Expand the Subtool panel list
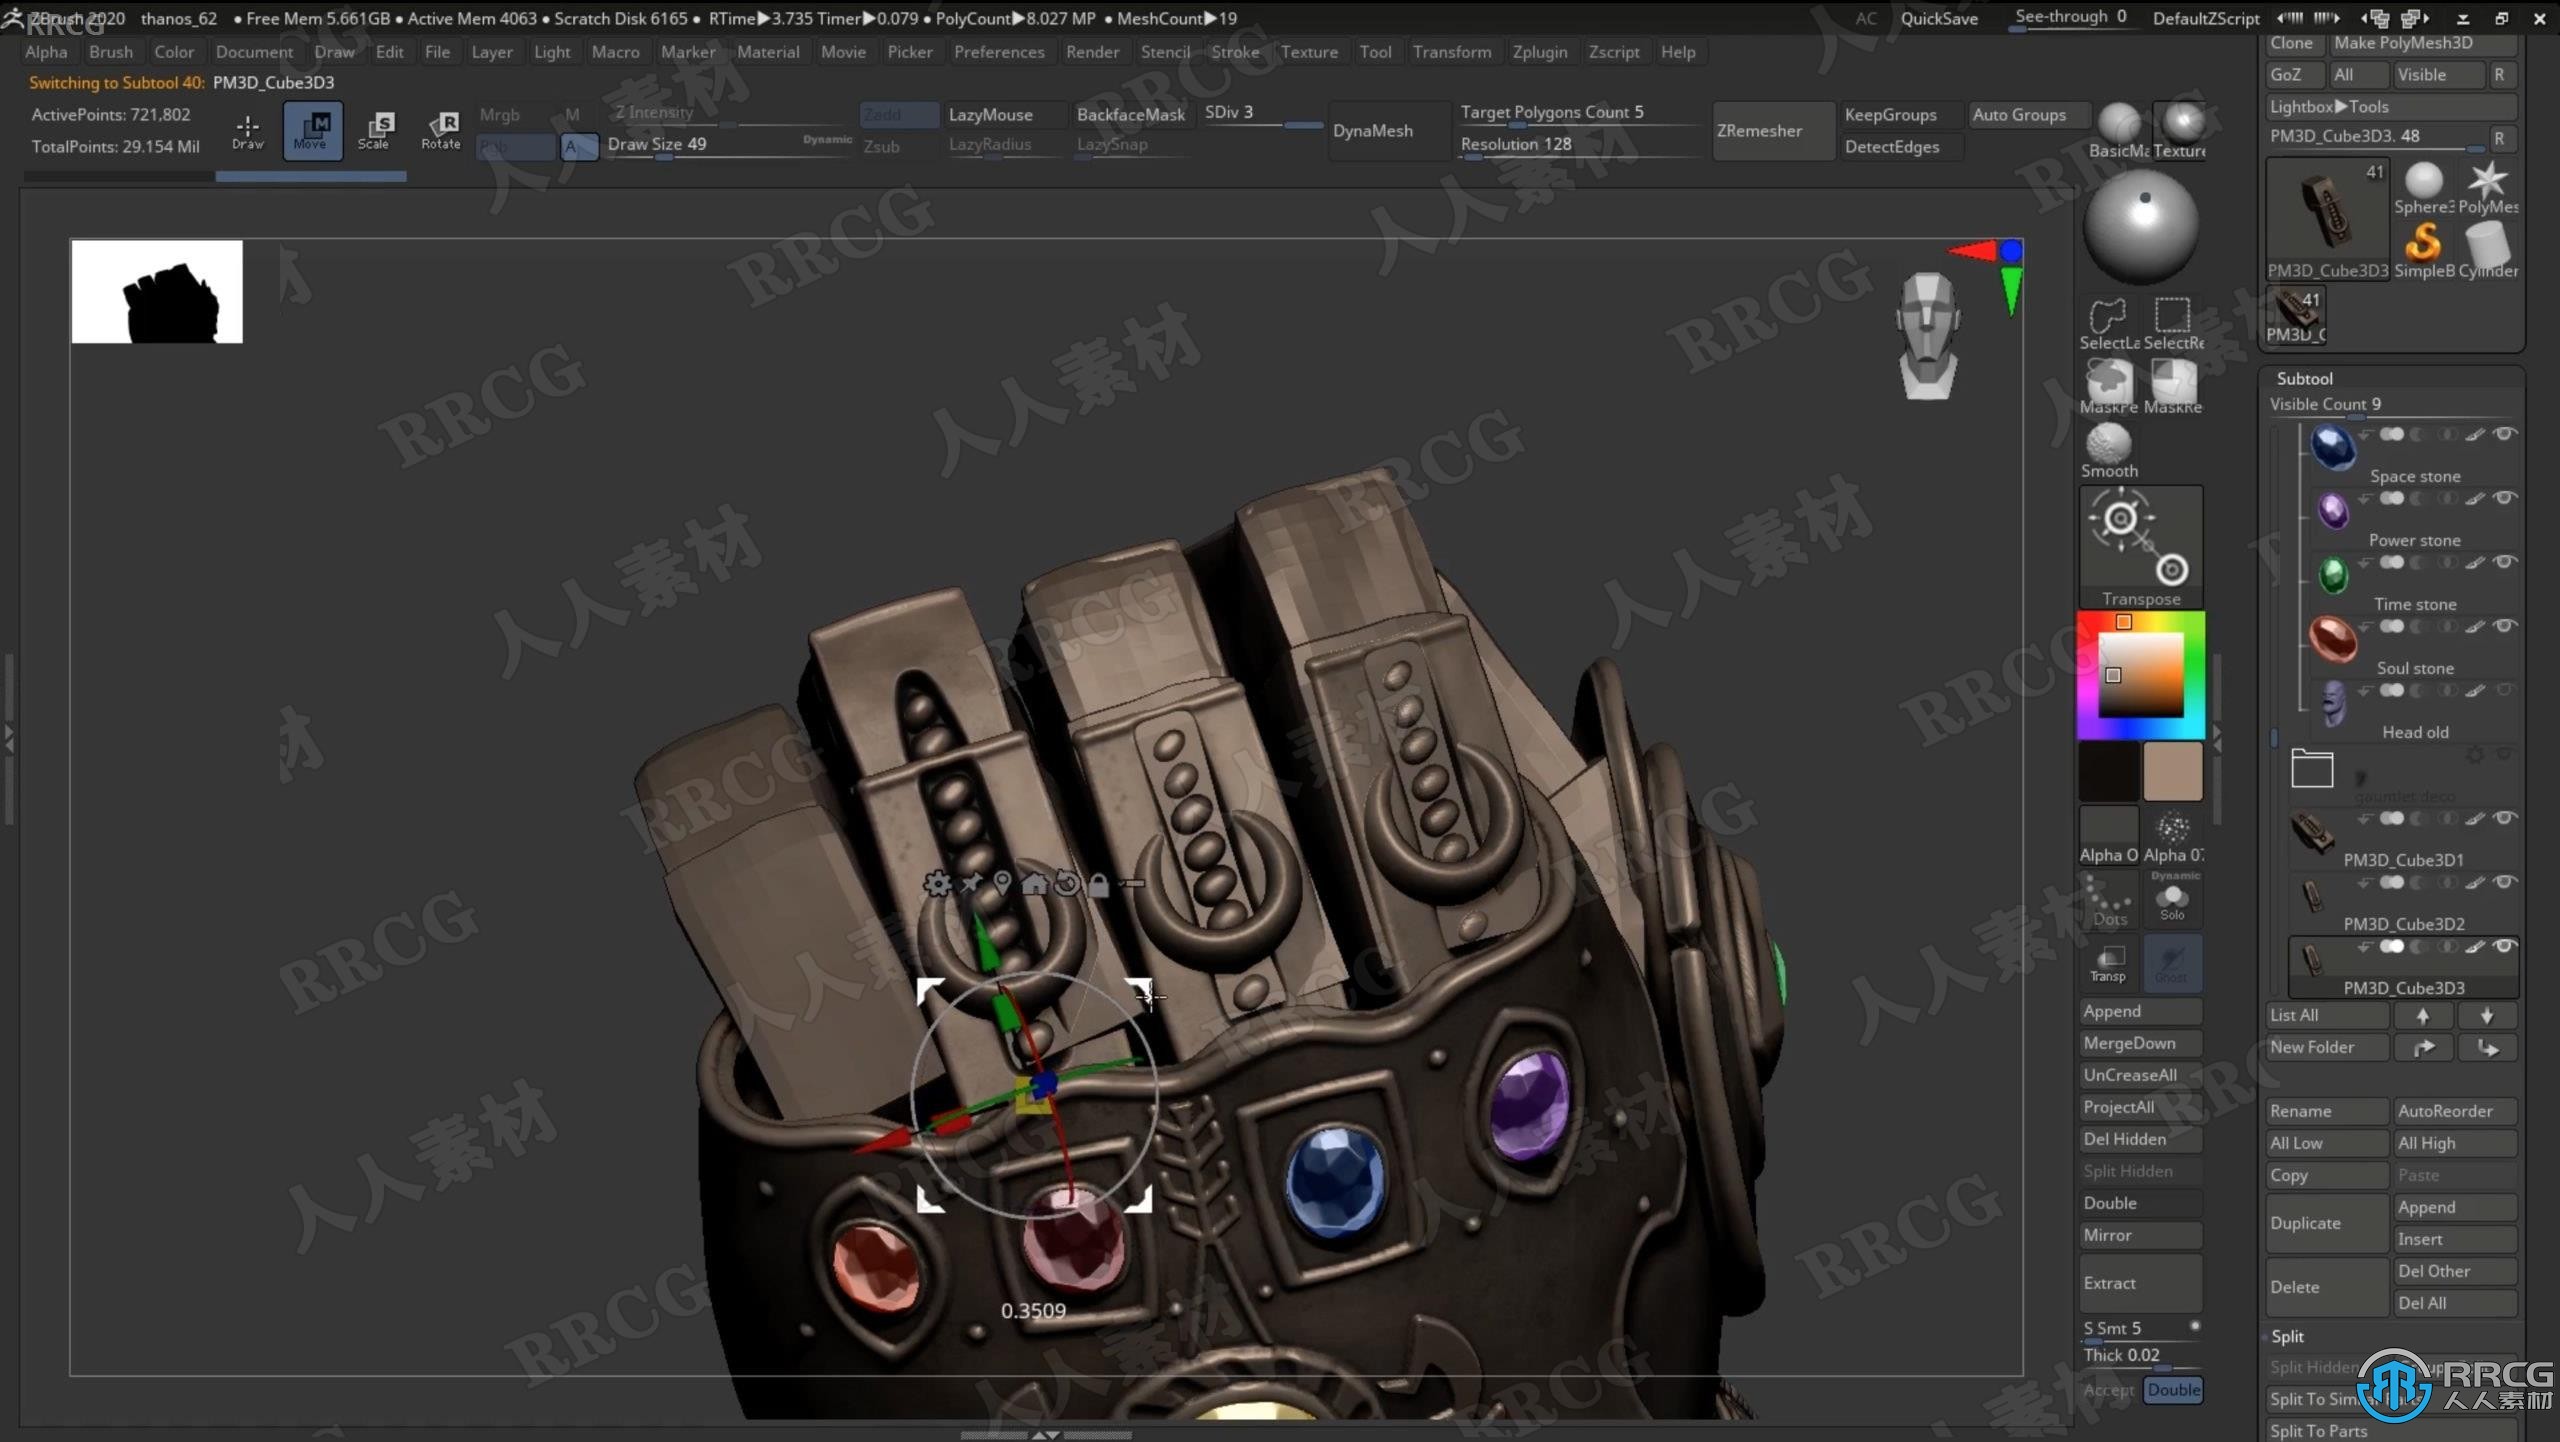The width and height of the screenshot is (2560, 1442). tap(2303, 376)
